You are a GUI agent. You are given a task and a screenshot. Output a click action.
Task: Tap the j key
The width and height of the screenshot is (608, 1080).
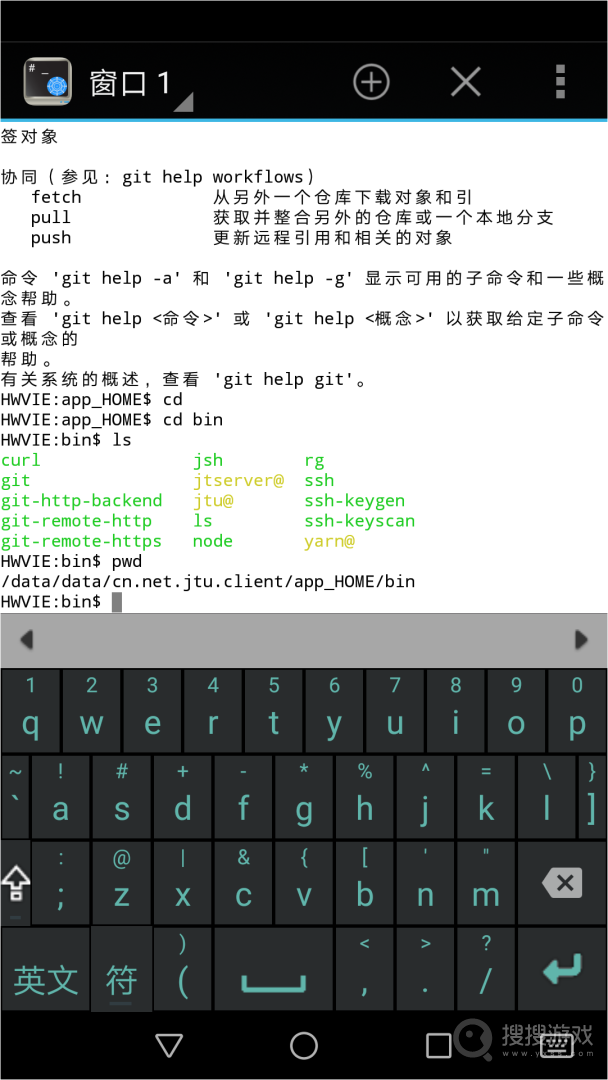tap(426, 796)
